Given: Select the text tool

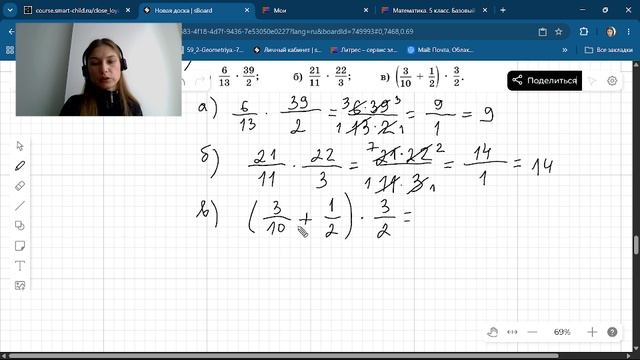Looking at the screenshot, I should pos(20,266).
